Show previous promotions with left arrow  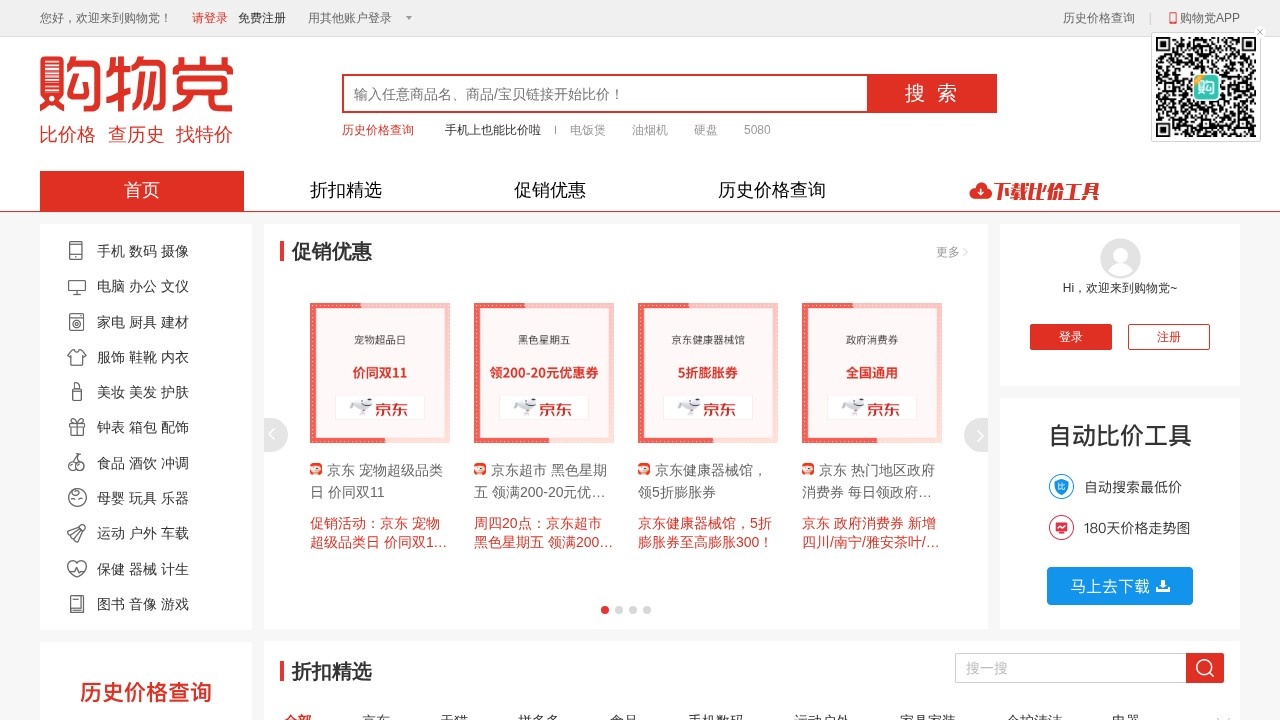(275, 435)
